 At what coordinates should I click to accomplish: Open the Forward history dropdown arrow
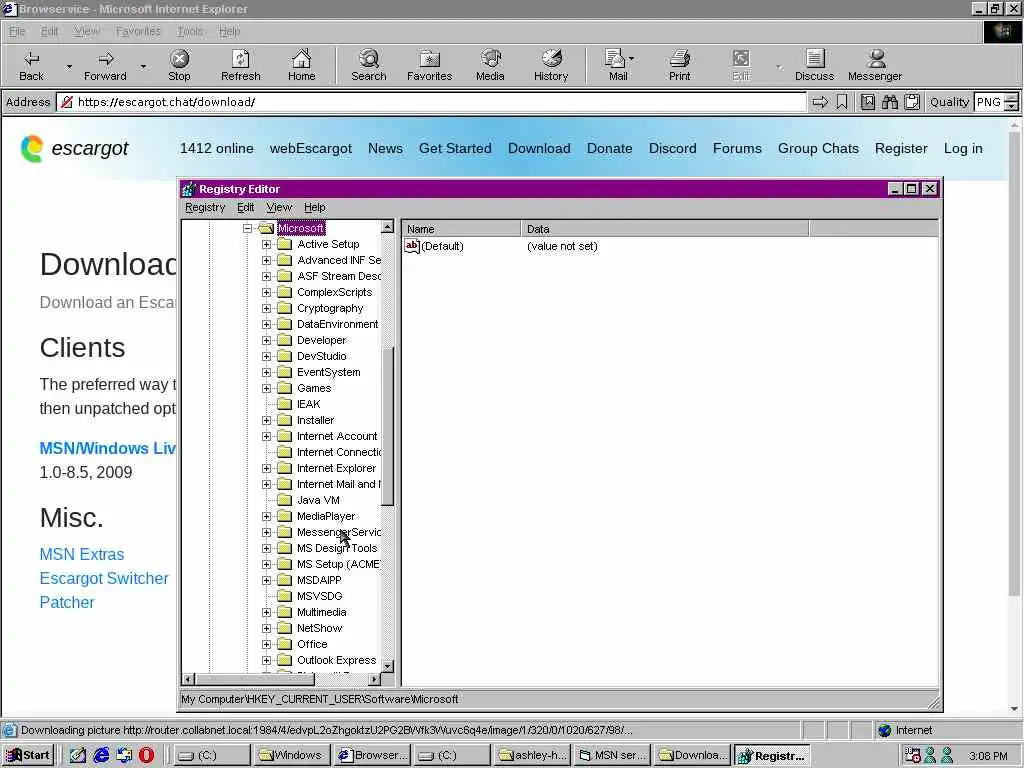[x=143, y=66]
